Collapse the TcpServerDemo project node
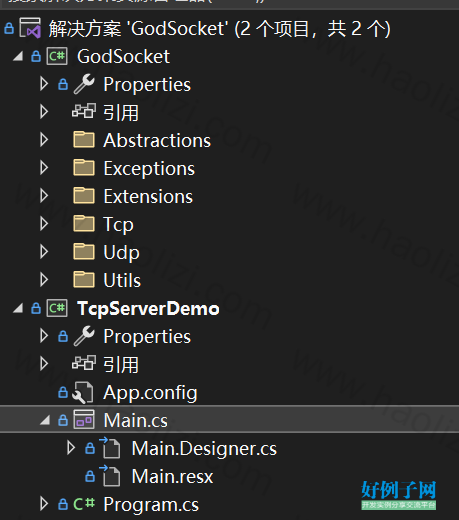Screen dimensions: 459x520 click(18, 308)
